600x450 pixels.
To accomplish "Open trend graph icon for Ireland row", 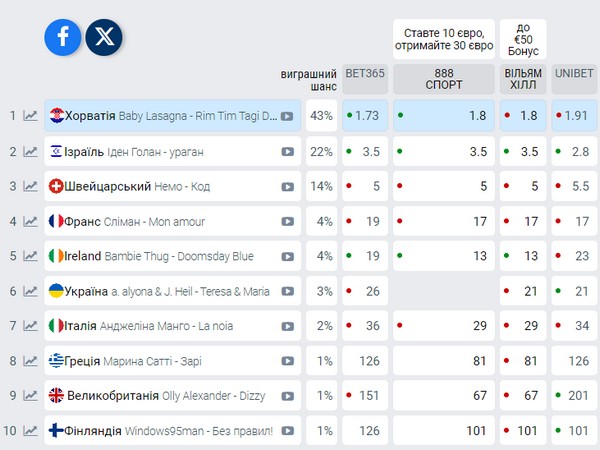I will point(30,256).
